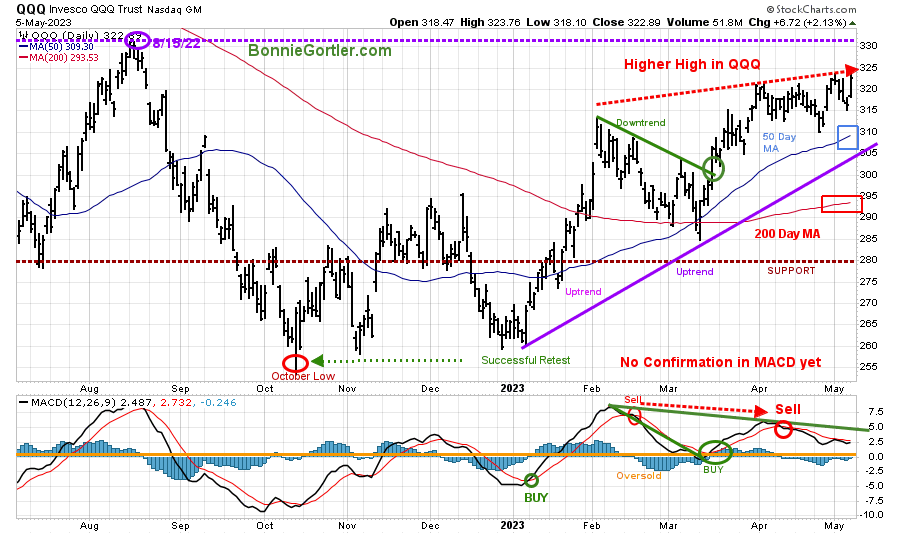Click the 325 price axis label

tap(868, 68)
